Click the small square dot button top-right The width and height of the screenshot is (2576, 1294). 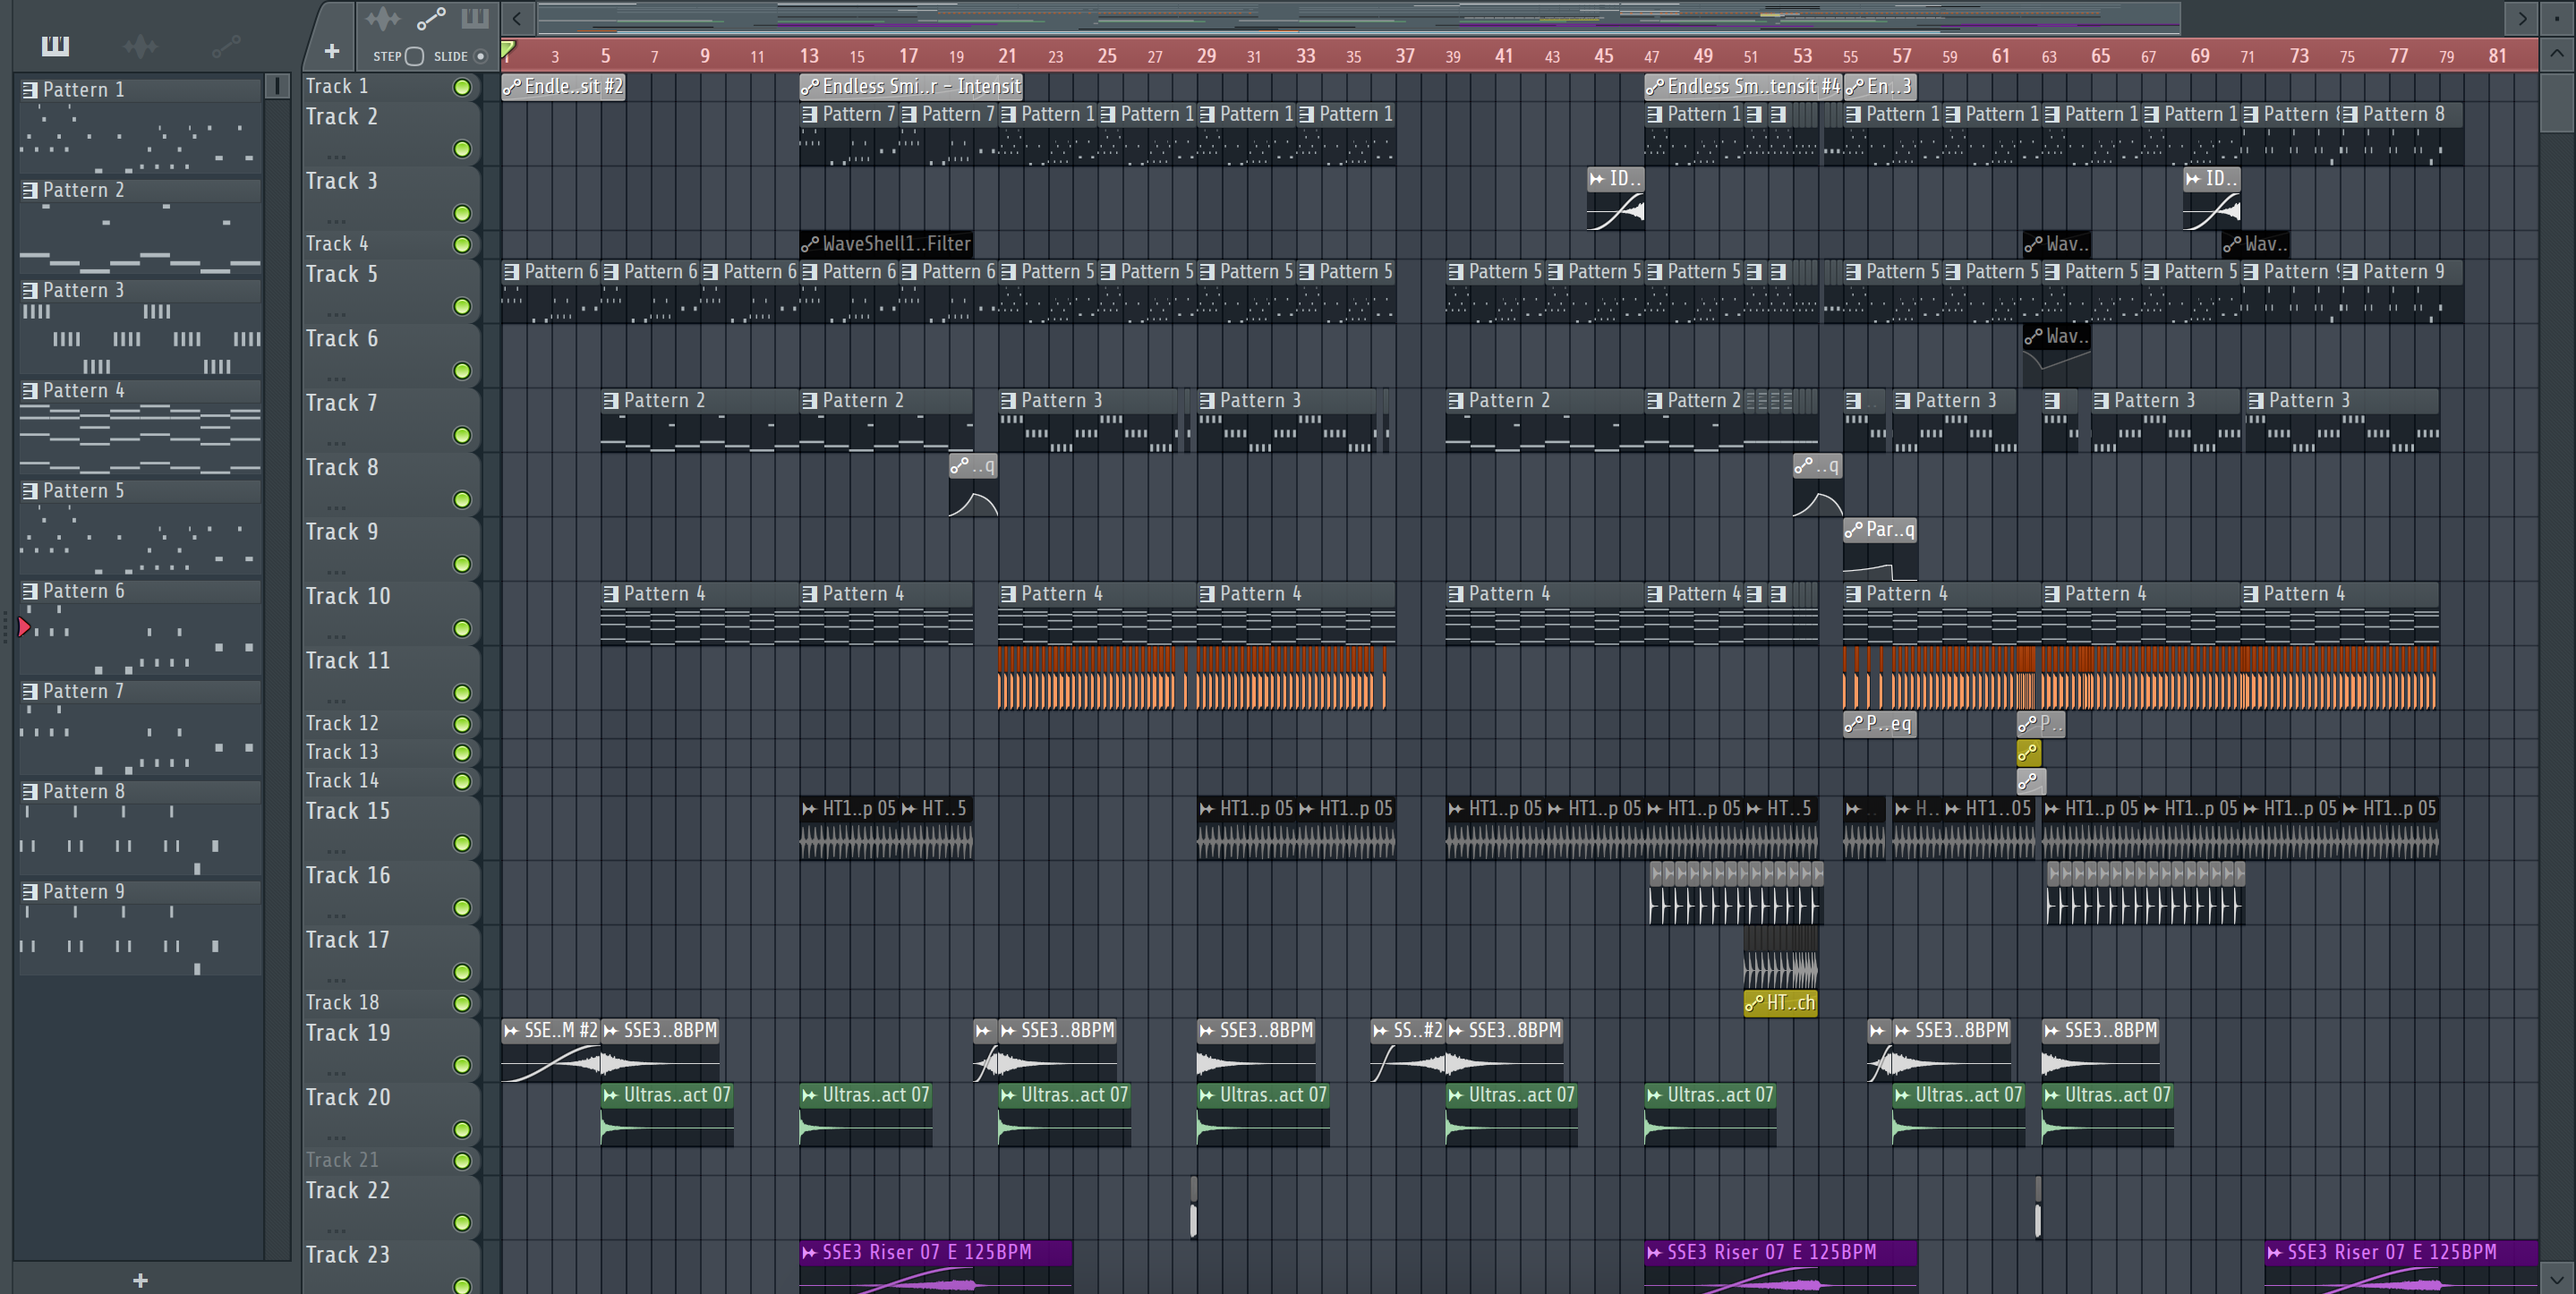(x=2556, y=17)
